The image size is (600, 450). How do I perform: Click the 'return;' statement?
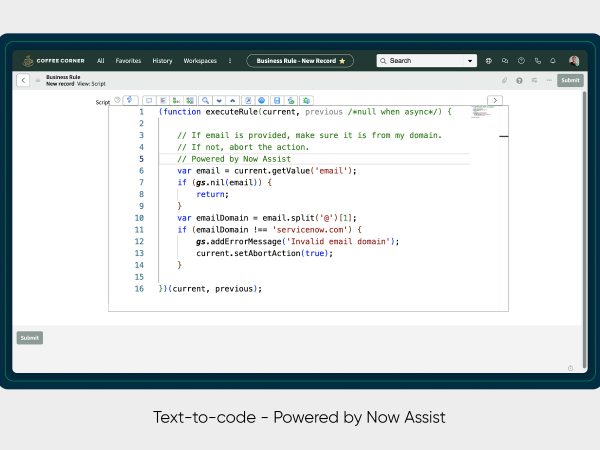click(212, 194)
